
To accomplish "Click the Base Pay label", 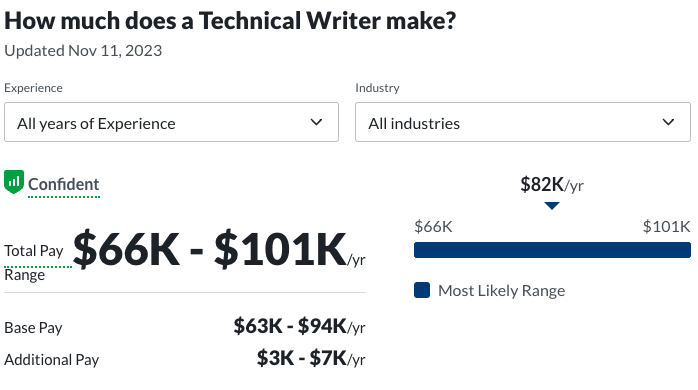I will click(33, 328).
